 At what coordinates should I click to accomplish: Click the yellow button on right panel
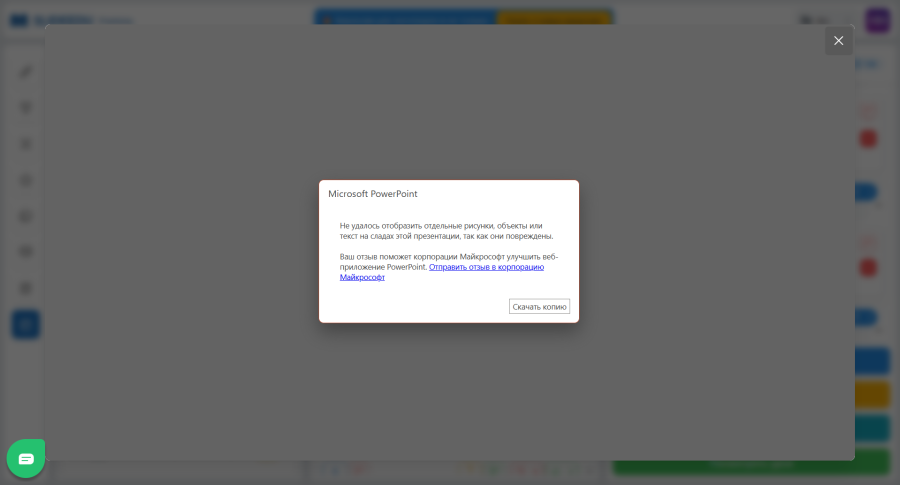click(872, 395)
